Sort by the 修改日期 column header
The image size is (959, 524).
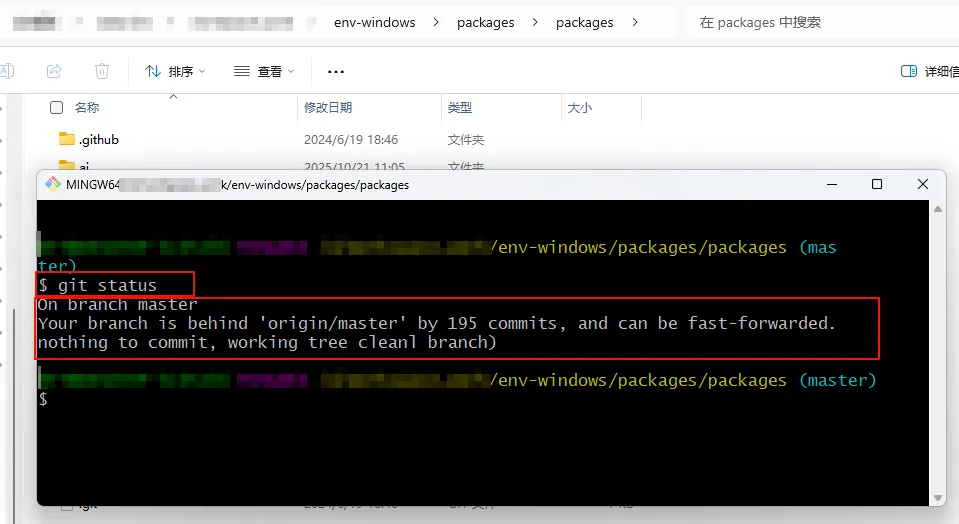click(328, 108)
